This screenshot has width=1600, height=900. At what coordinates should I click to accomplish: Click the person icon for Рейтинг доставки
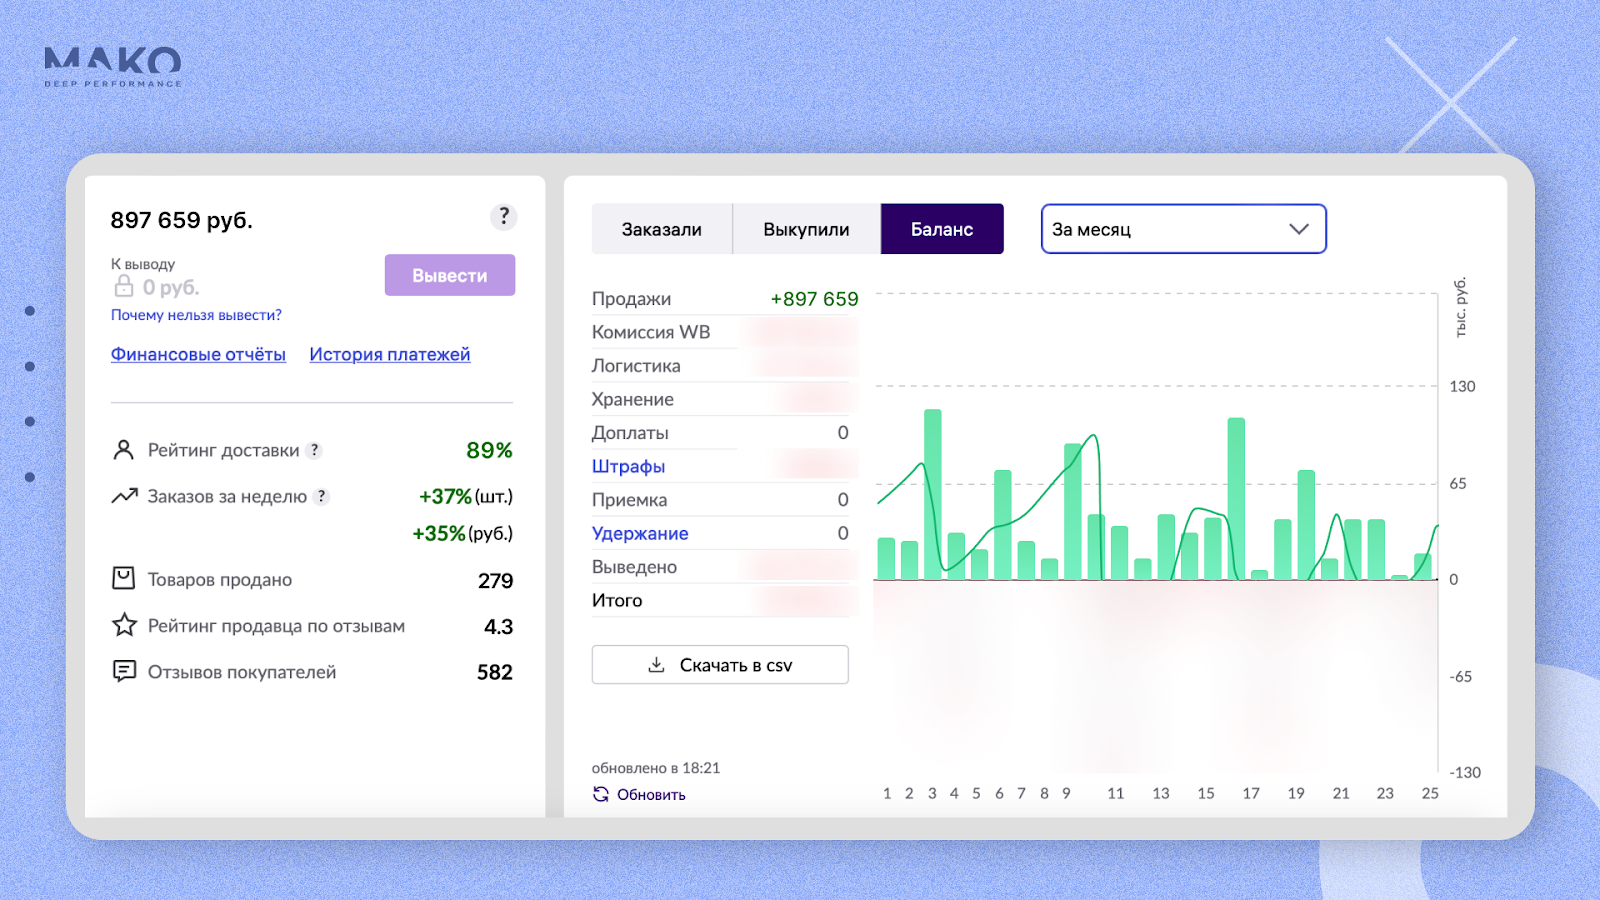123,450
